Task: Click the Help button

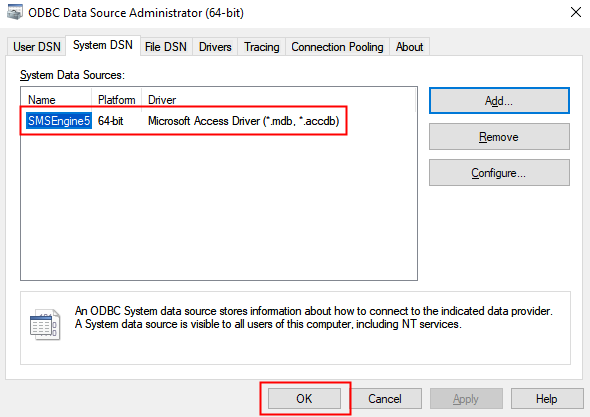Action: (547, 399)
